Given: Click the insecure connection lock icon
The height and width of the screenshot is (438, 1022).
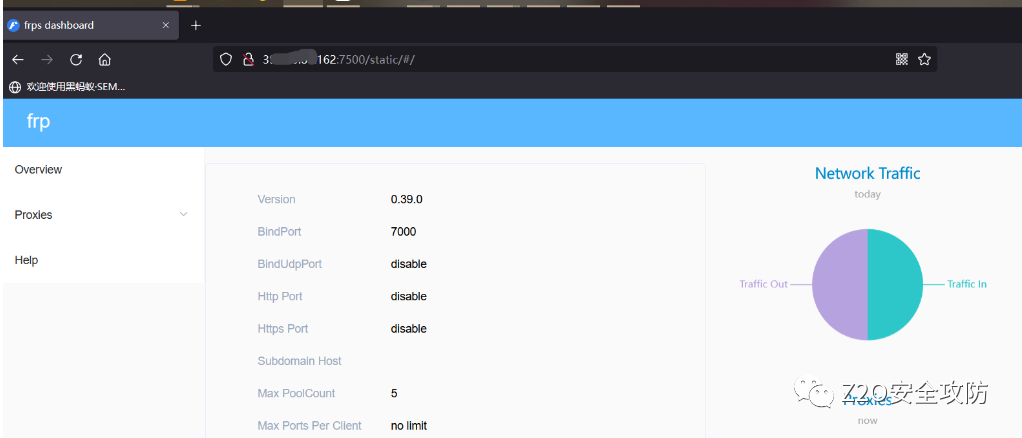Looking at the screenshot, I should 248,60.
